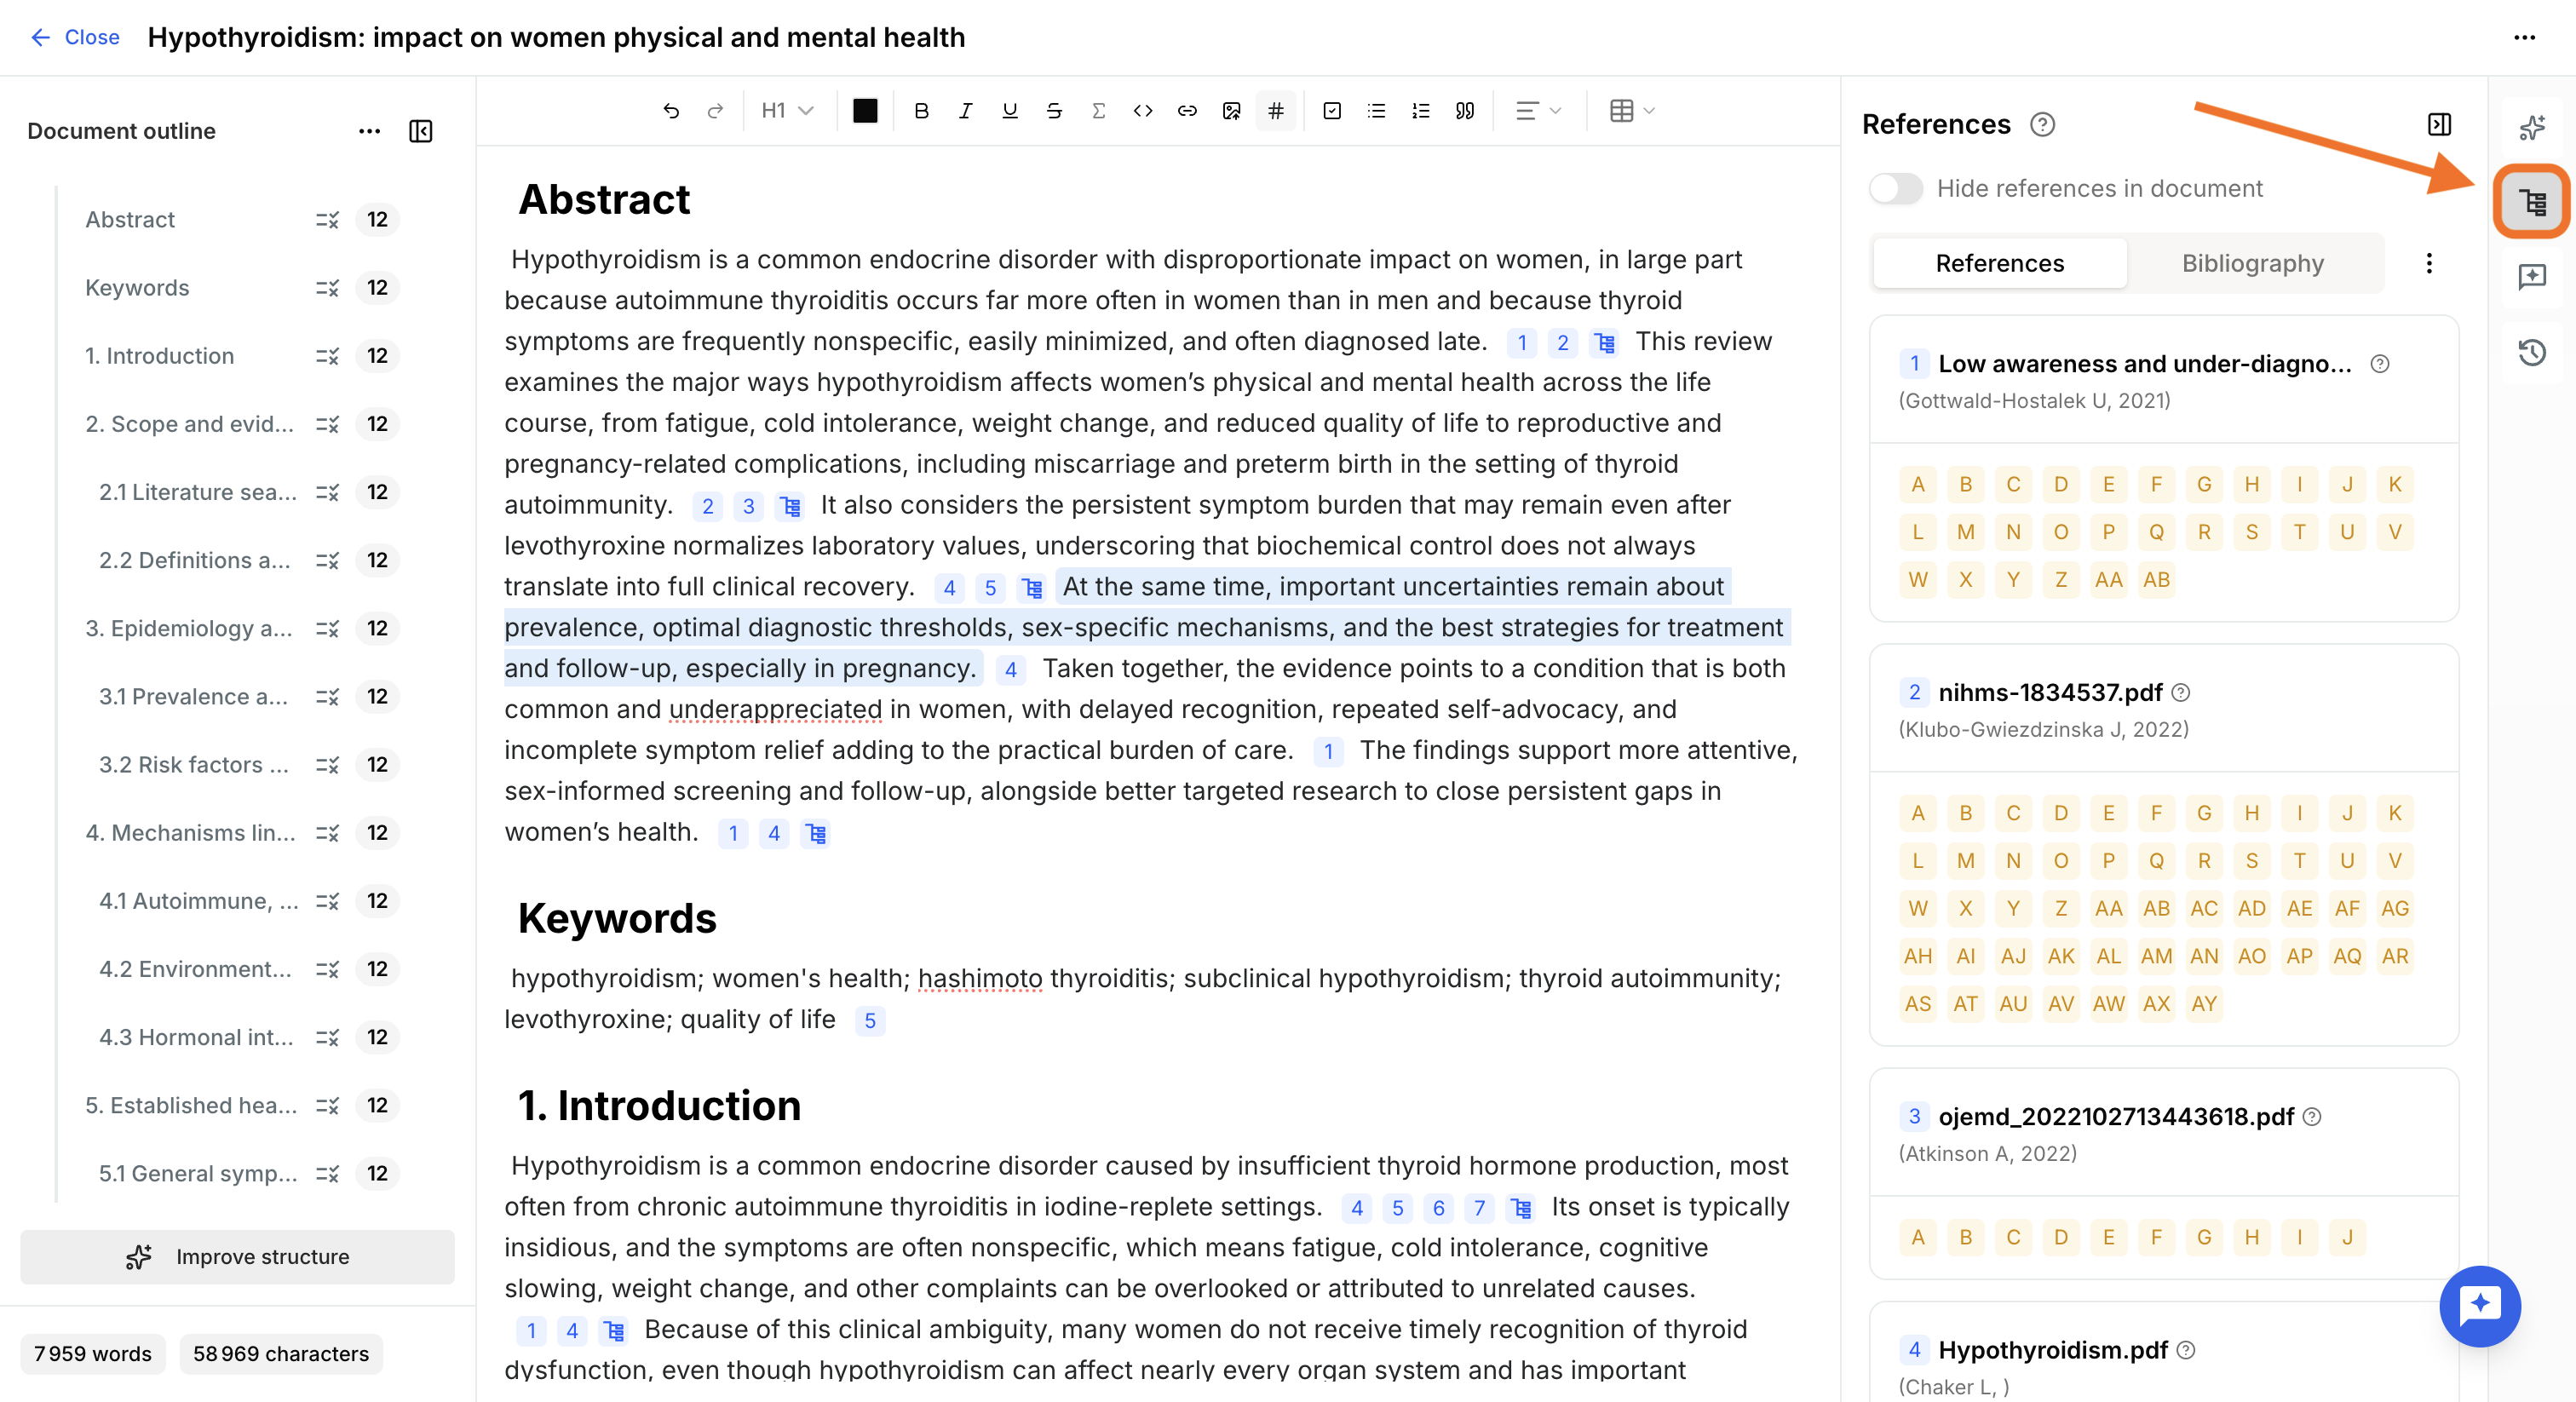This screenshot has height=1402, width=2576.
Task: Click the redo arrow in toolbar
Action: coord(715,111)
